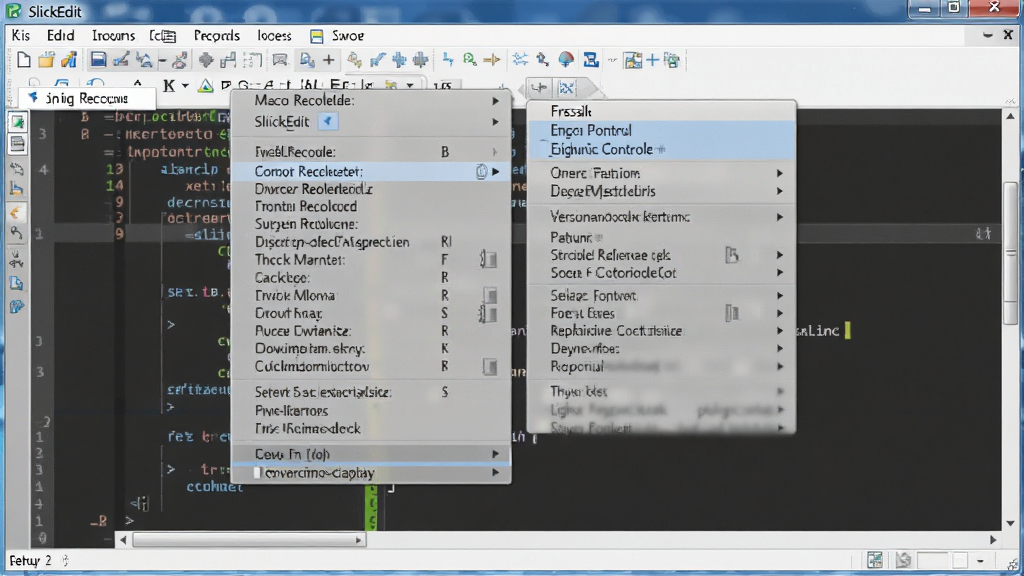Screen dimensions: 1024x576
Task: Click the green grid icon in the status bar
Action: coord(875,560)
